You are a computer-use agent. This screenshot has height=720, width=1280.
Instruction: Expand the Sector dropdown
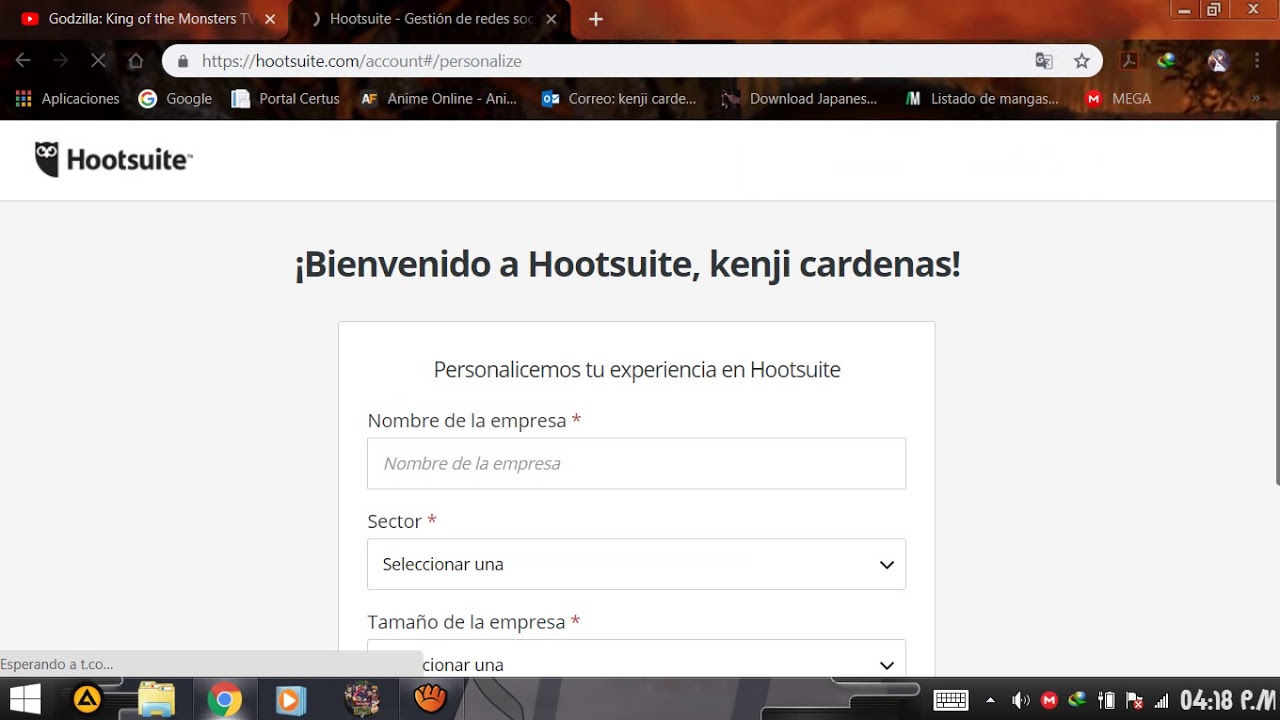[636, 564]
